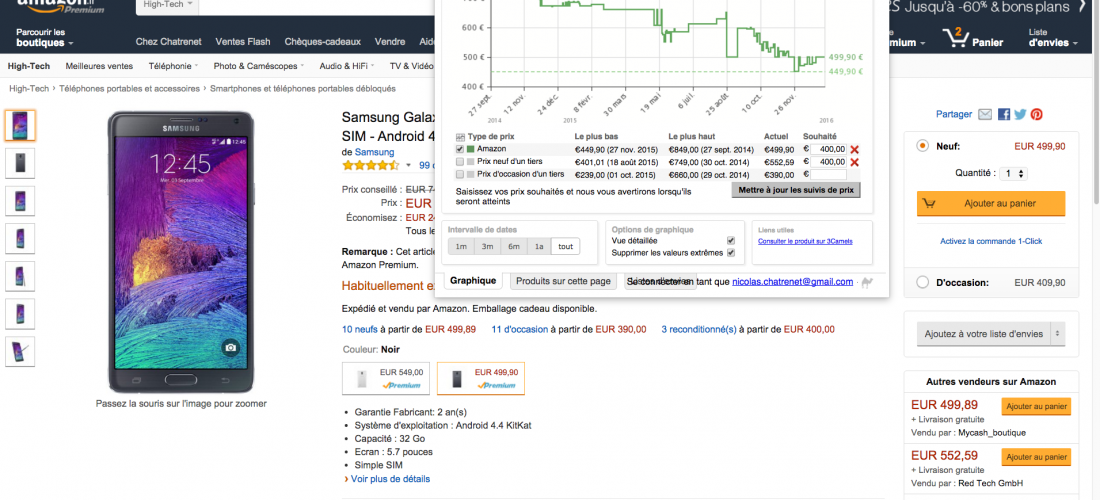Open the 11 d'occasion offers link
Image resolution: width=1100 pixels, height=500 pixels.
coord(520,329)
